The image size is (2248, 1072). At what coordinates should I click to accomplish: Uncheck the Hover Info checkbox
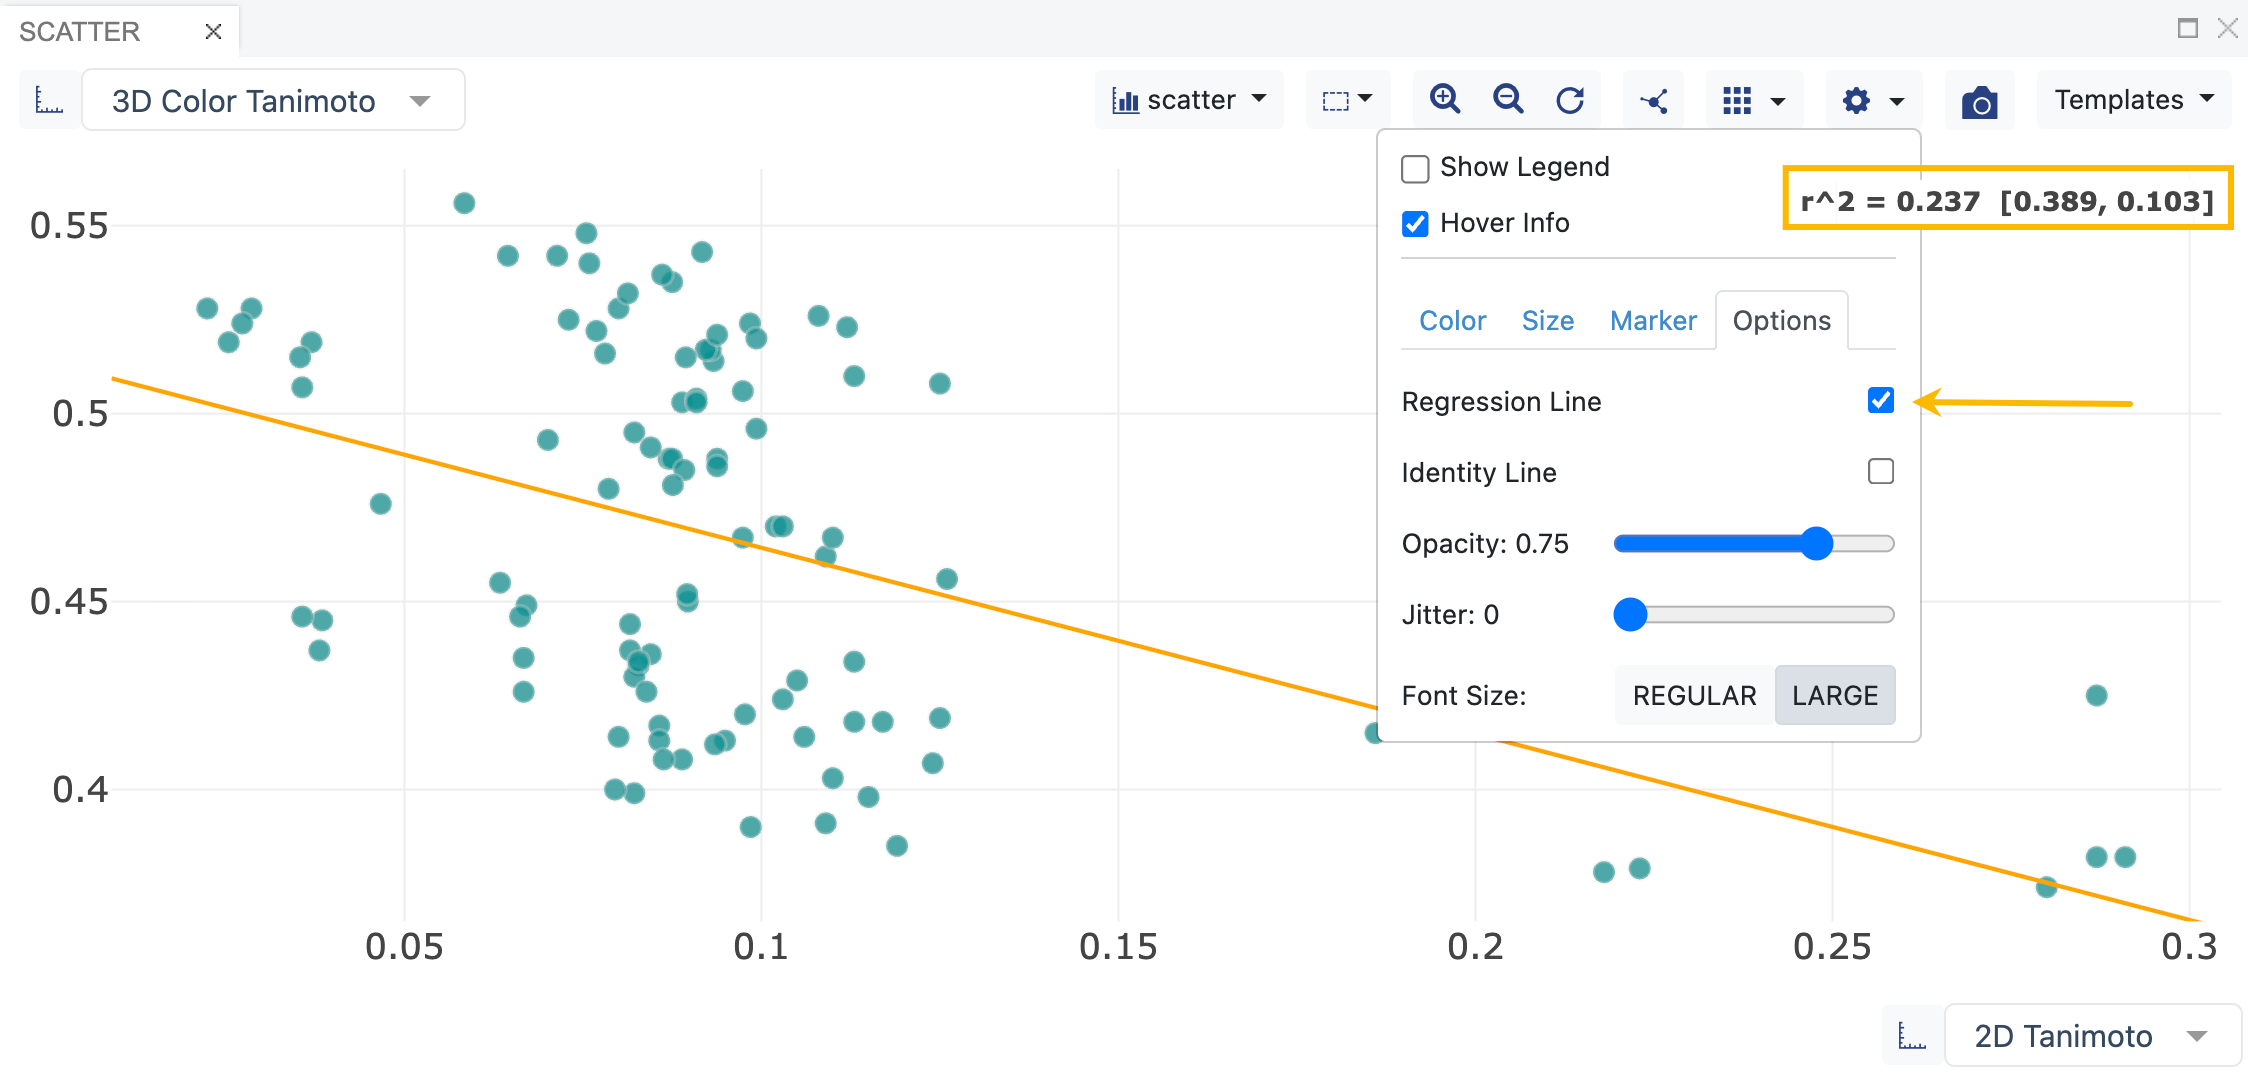pos(1415,224)
